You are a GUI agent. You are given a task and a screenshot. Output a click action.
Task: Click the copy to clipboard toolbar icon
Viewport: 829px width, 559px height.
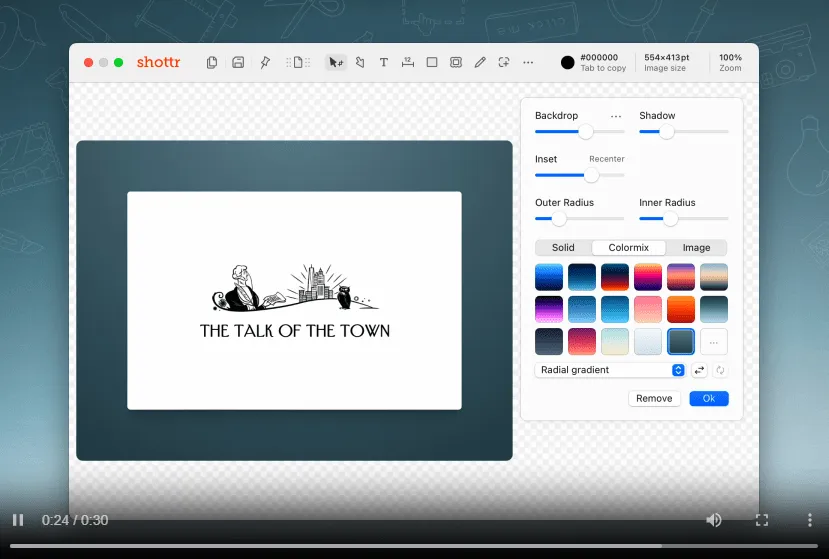coord(211,62)
